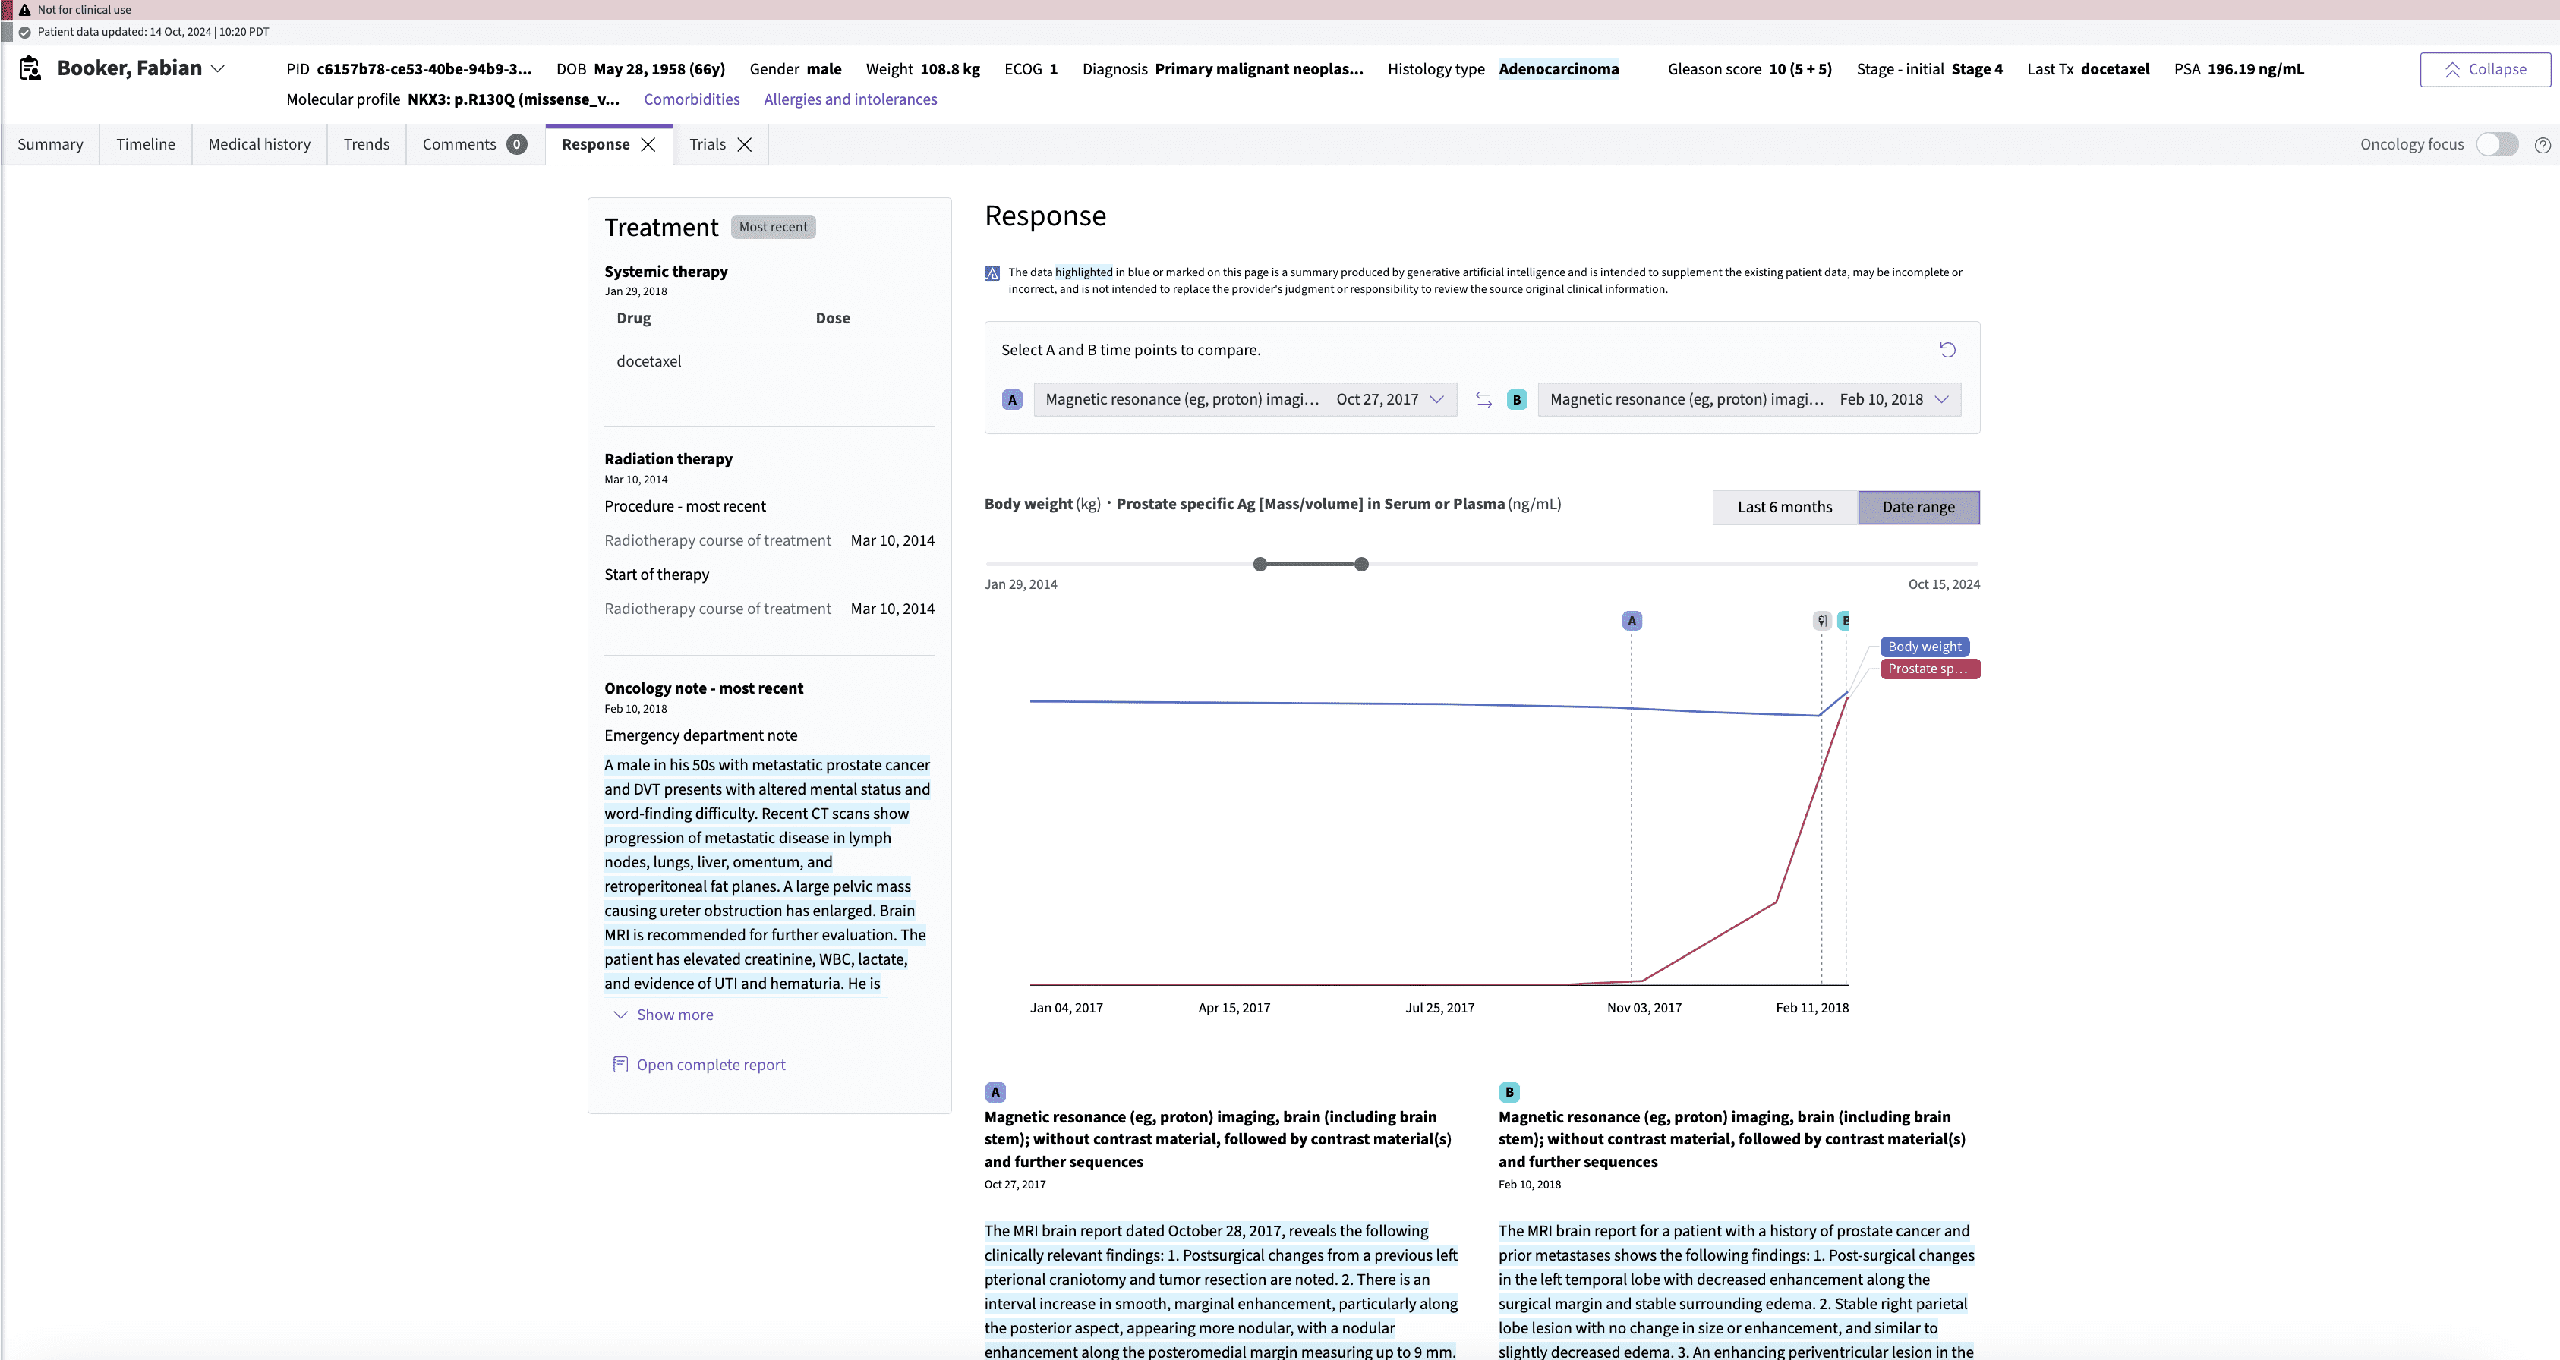Close the Trials tab with its X
2560x1360 pixels.
[x=745, y=145]
